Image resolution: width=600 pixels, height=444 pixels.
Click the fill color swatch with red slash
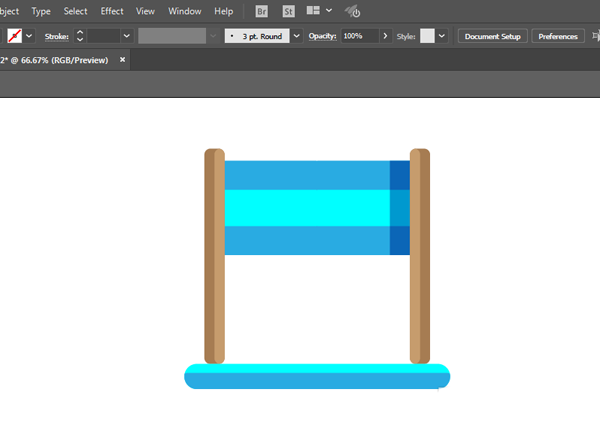pyautogui.click(x=15, y=36)
